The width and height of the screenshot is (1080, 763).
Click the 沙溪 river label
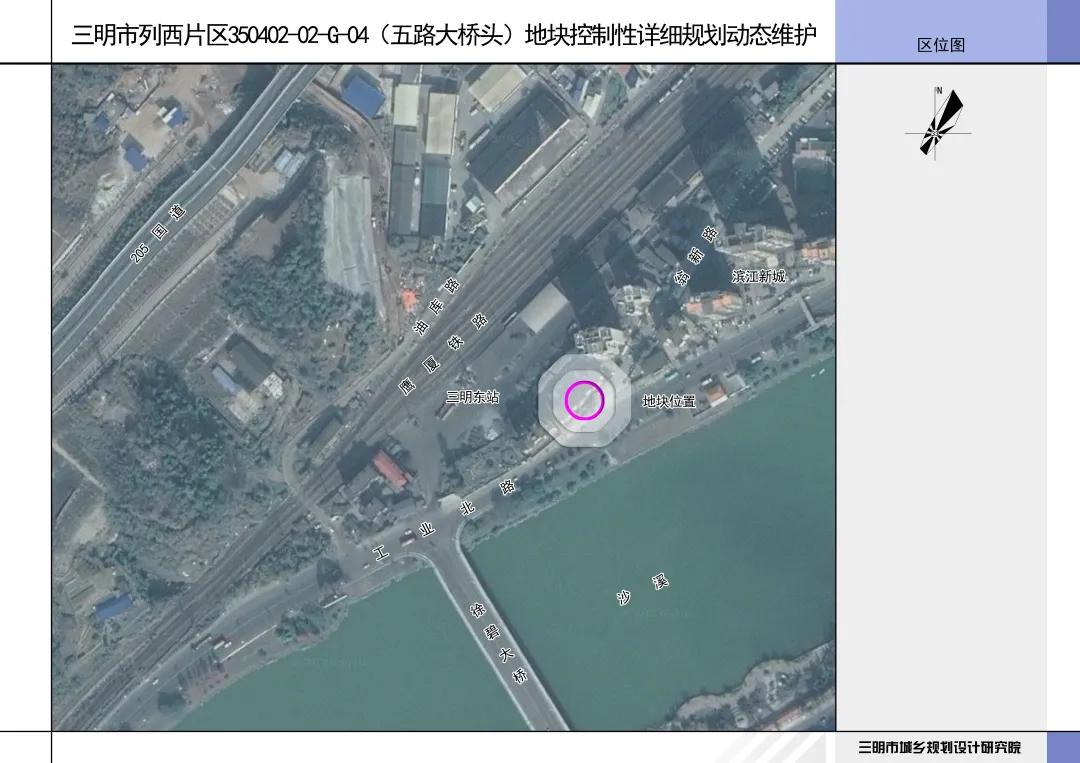click(x=642, y=589)
